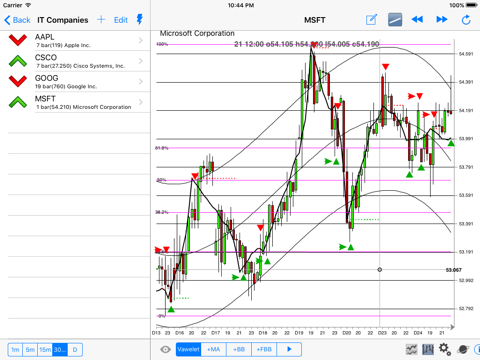
Task: Click the 53.191 price axis label
Action: pos(466,252)
